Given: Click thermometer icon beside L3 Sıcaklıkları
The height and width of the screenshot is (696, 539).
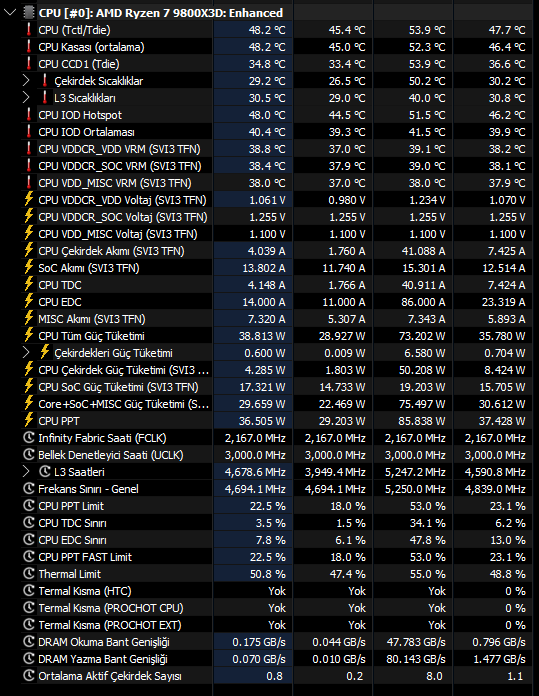Looking at the screenshot, I should pyautogui.click(x=44, y=98).
